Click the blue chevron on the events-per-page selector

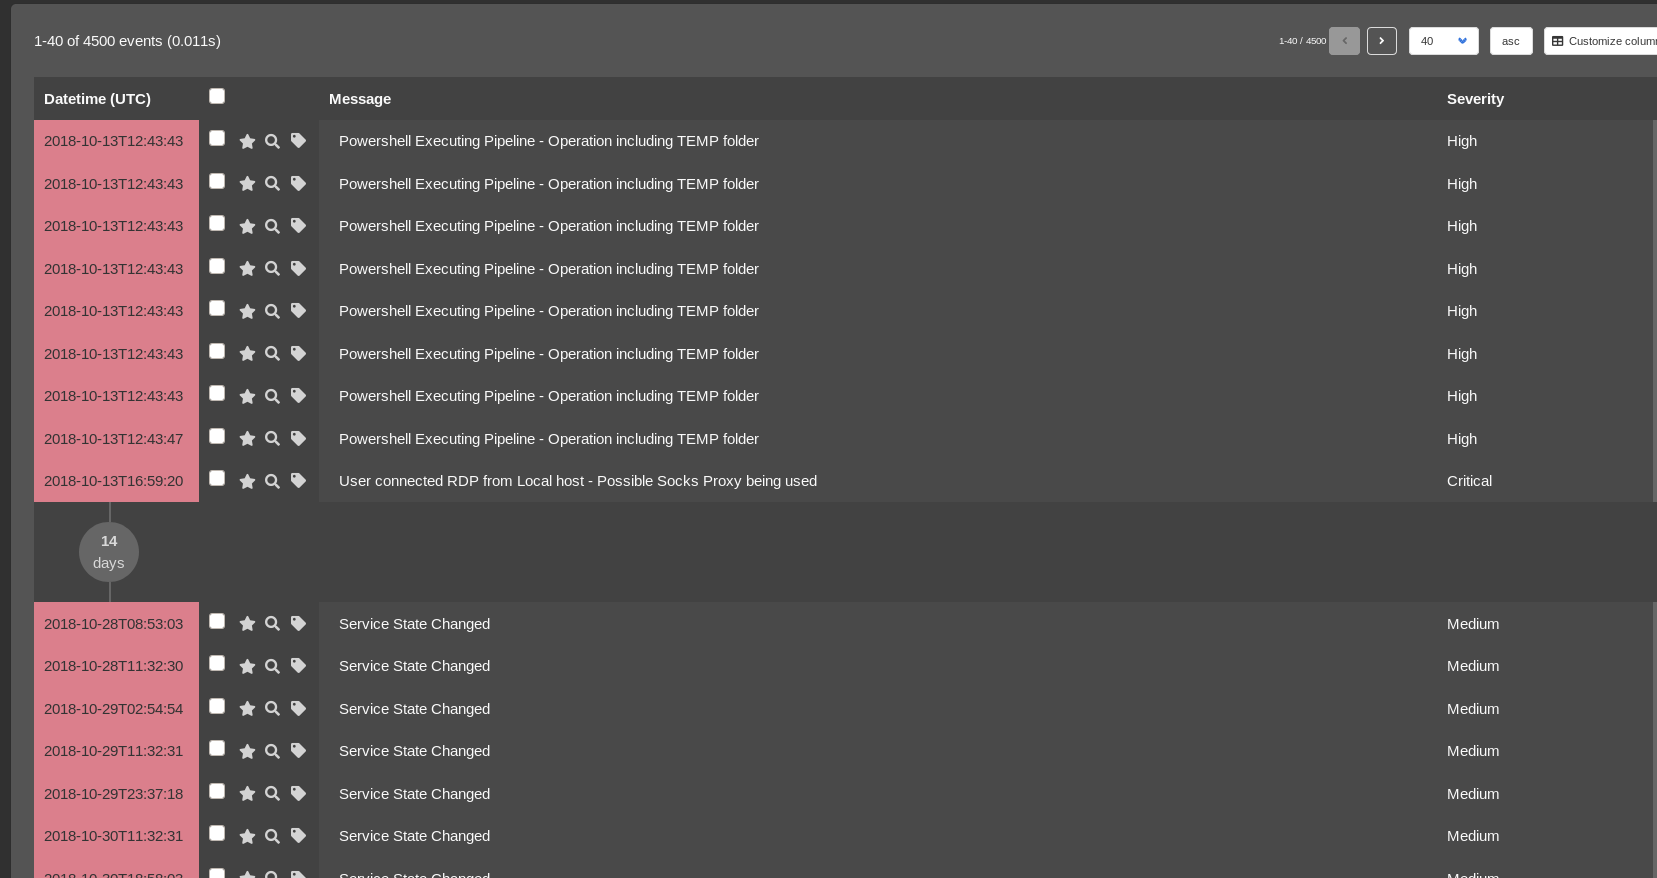(1462, 41)
